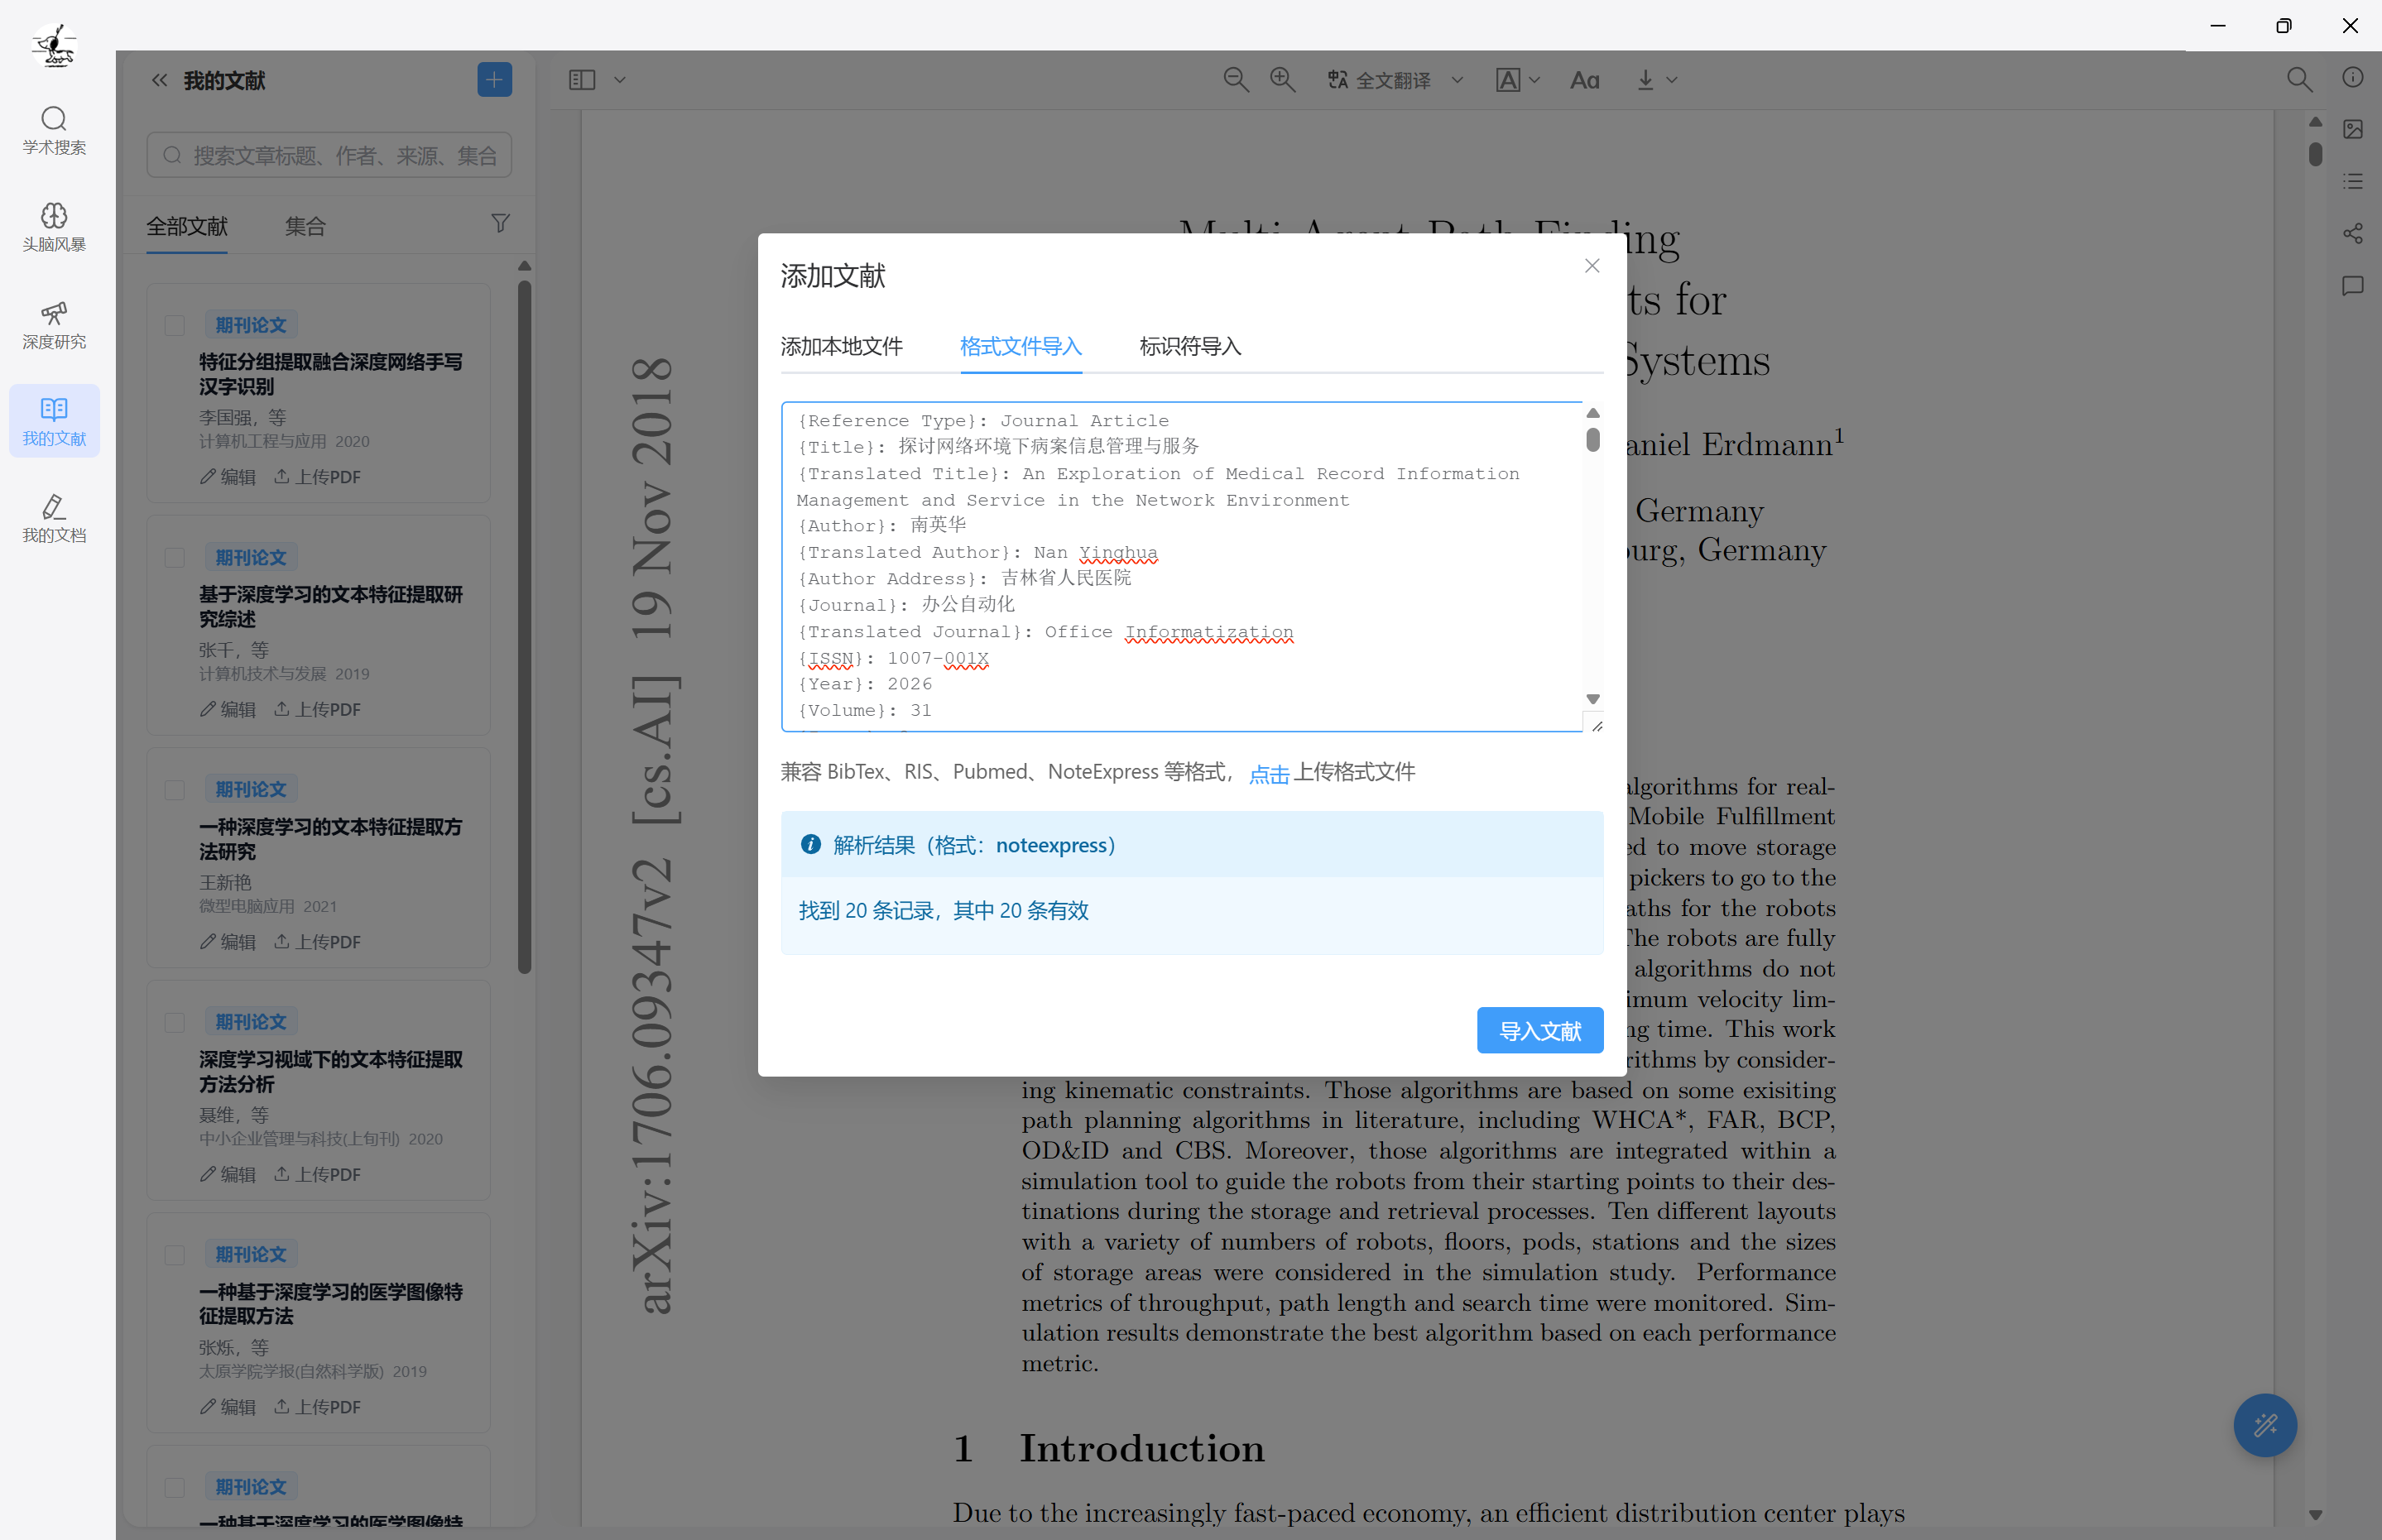Image resolution: width=2382 pixels, height=1540 pixels.
Task: Click the share icon in right sidebar
Action: click(2352, 233)
